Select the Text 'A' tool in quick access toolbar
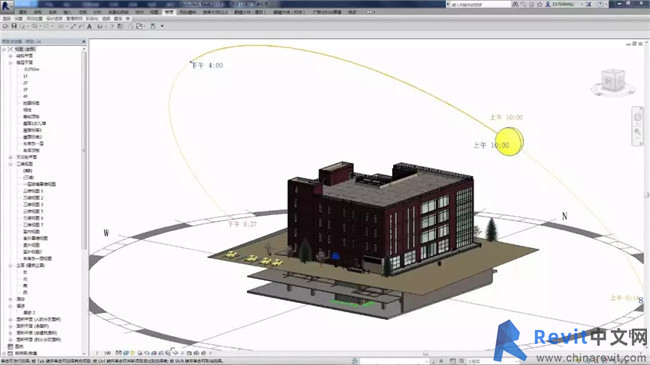 pyautogui.click(x=89, y=26)
